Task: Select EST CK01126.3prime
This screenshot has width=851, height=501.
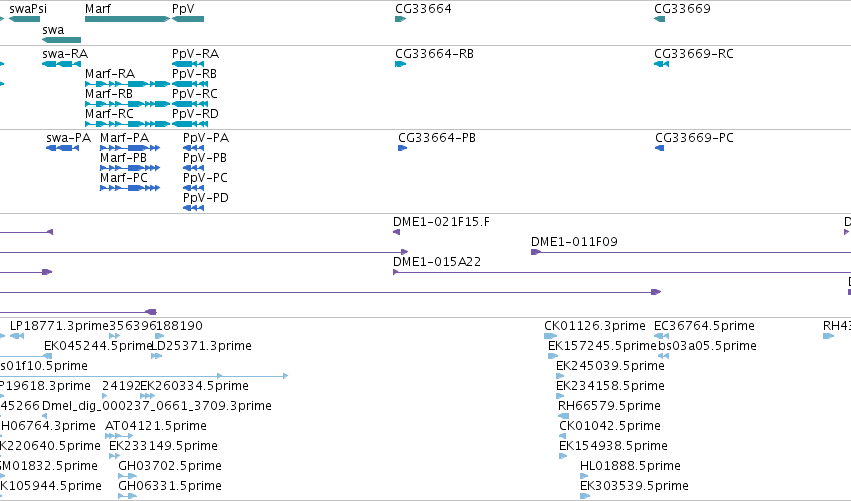Action: click(x=550, y=337)
